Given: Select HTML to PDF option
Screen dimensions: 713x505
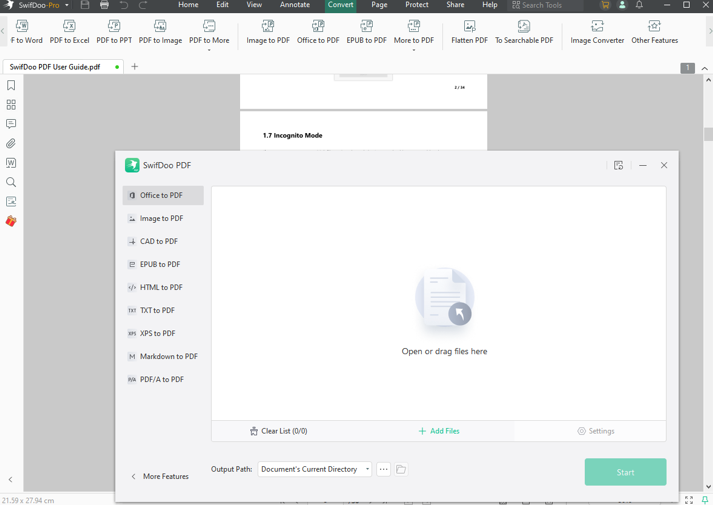Looking at the screenshot, I should pos(163,287).
